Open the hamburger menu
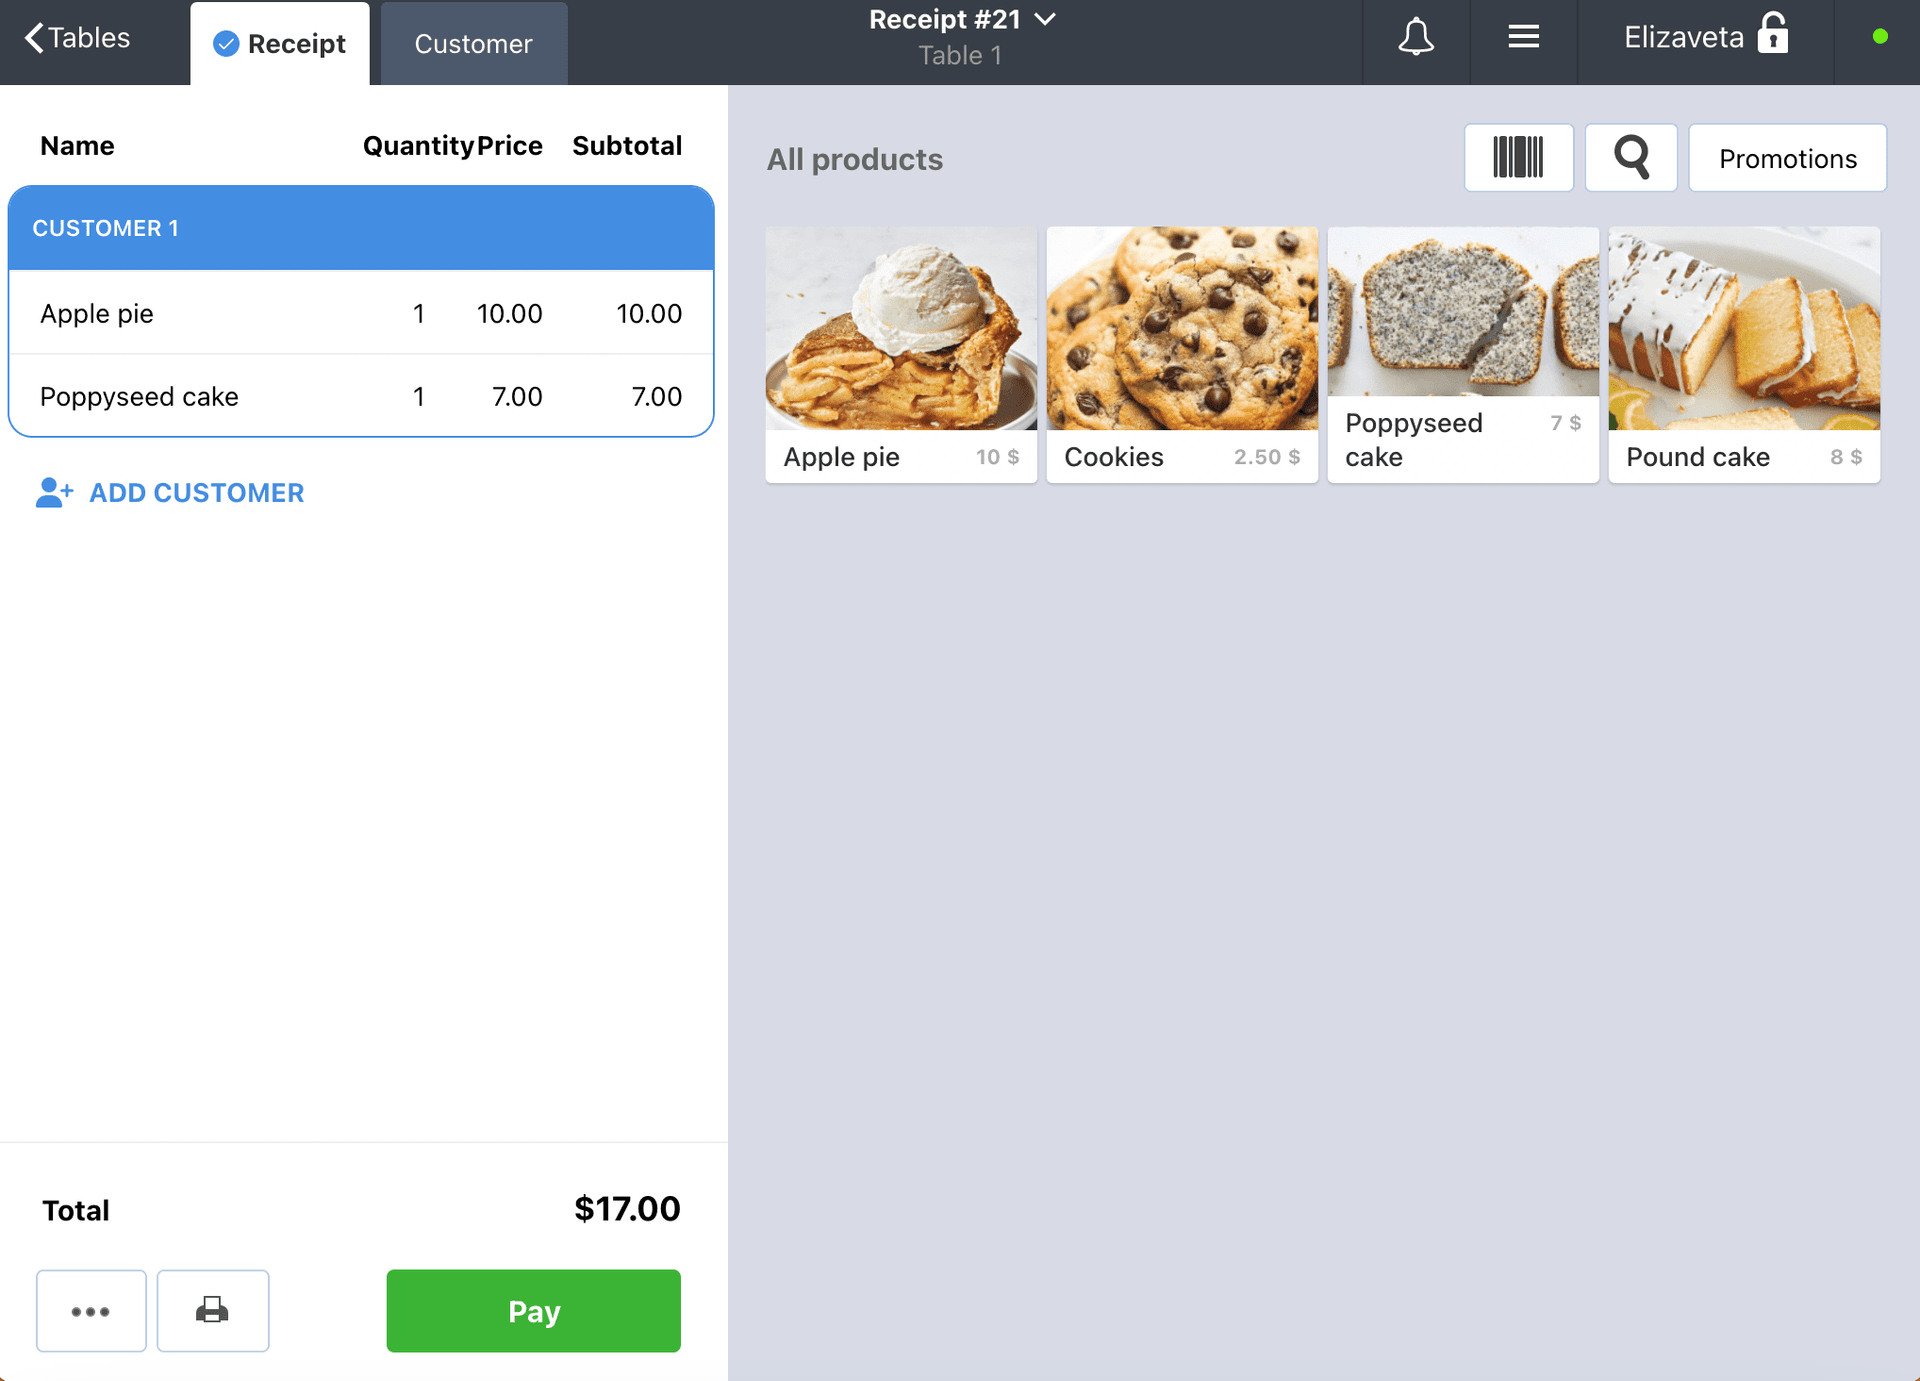 click(x=1523, y=38)
